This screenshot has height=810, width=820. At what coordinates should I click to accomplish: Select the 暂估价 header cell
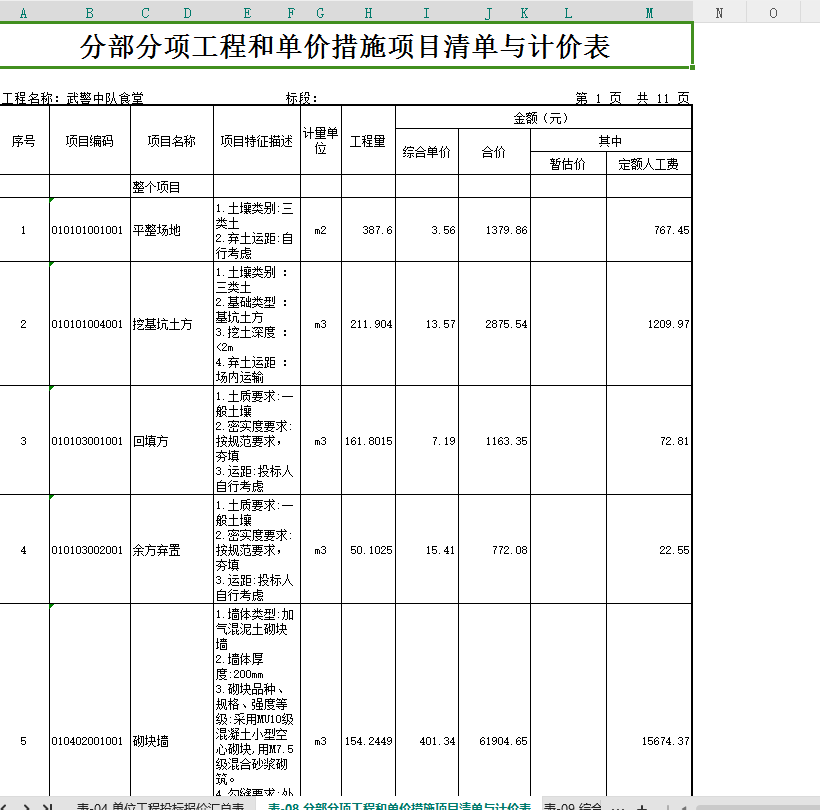[568, 164]
